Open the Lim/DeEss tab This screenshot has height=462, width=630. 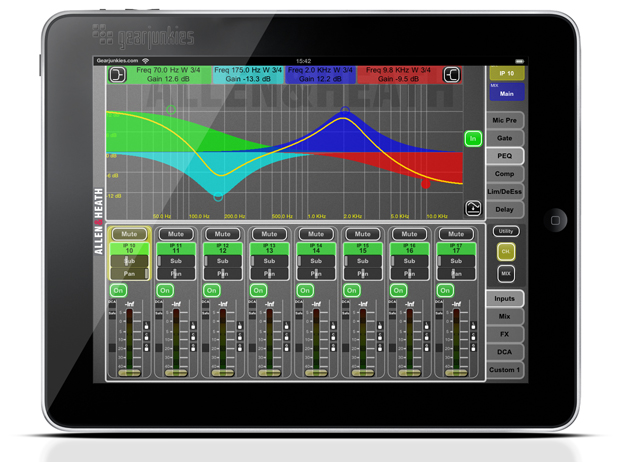tap(505, 192)
